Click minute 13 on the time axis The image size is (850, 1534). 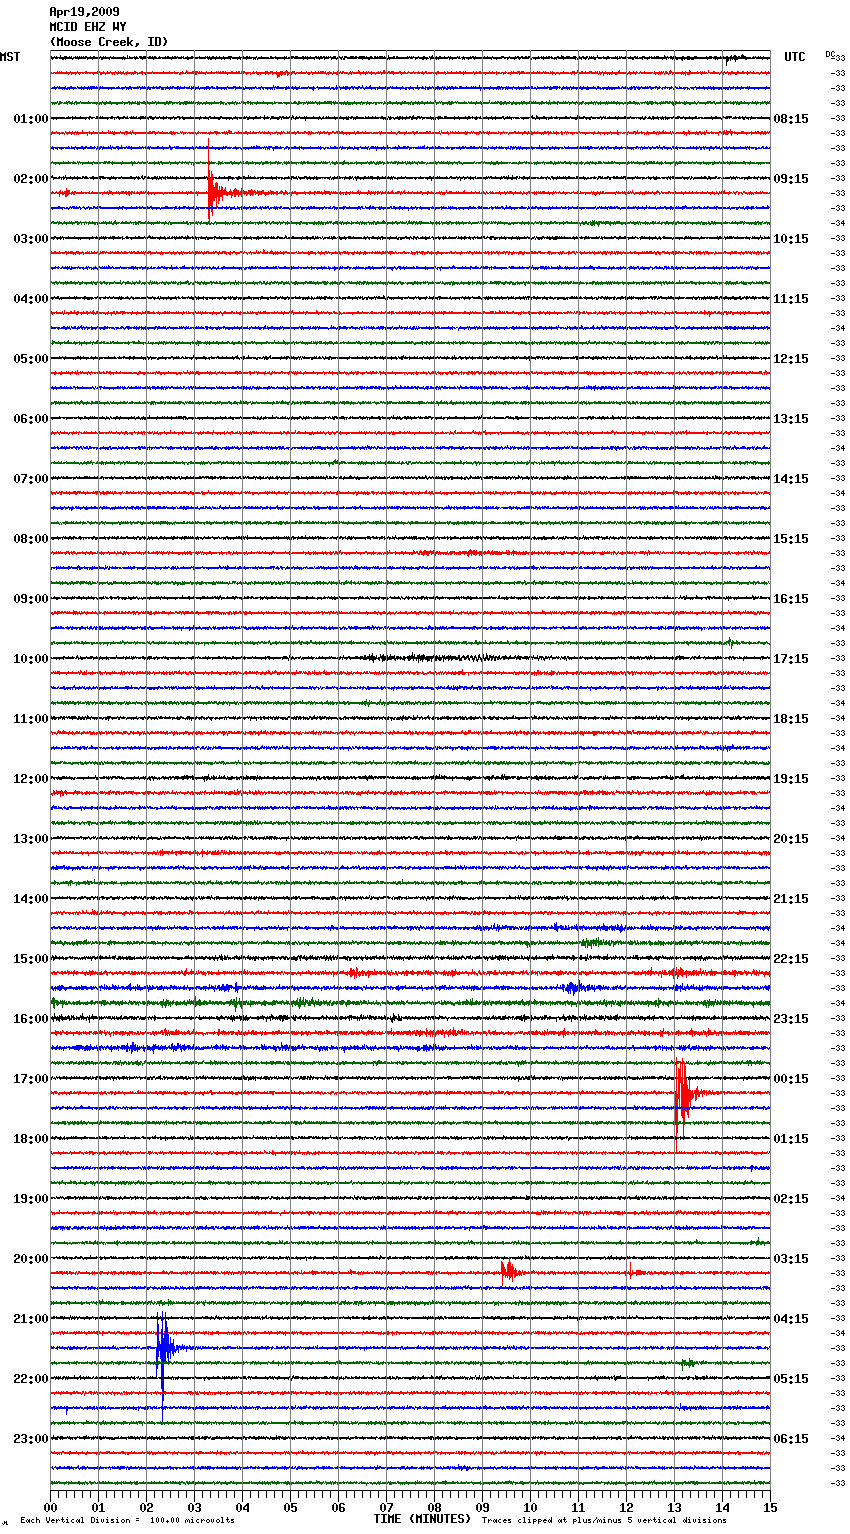pos(674,1507)
